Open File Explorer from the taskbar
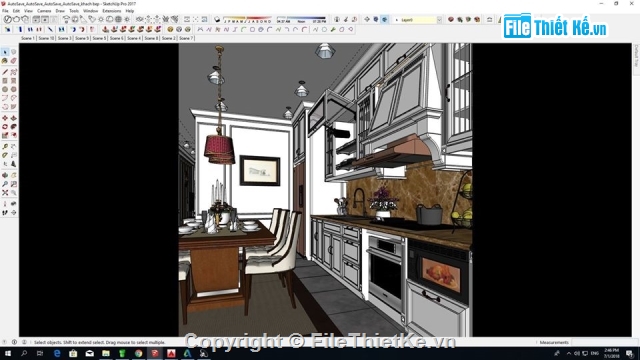The image size is (640, 360). pyautogui.click(x=106, y=353)
